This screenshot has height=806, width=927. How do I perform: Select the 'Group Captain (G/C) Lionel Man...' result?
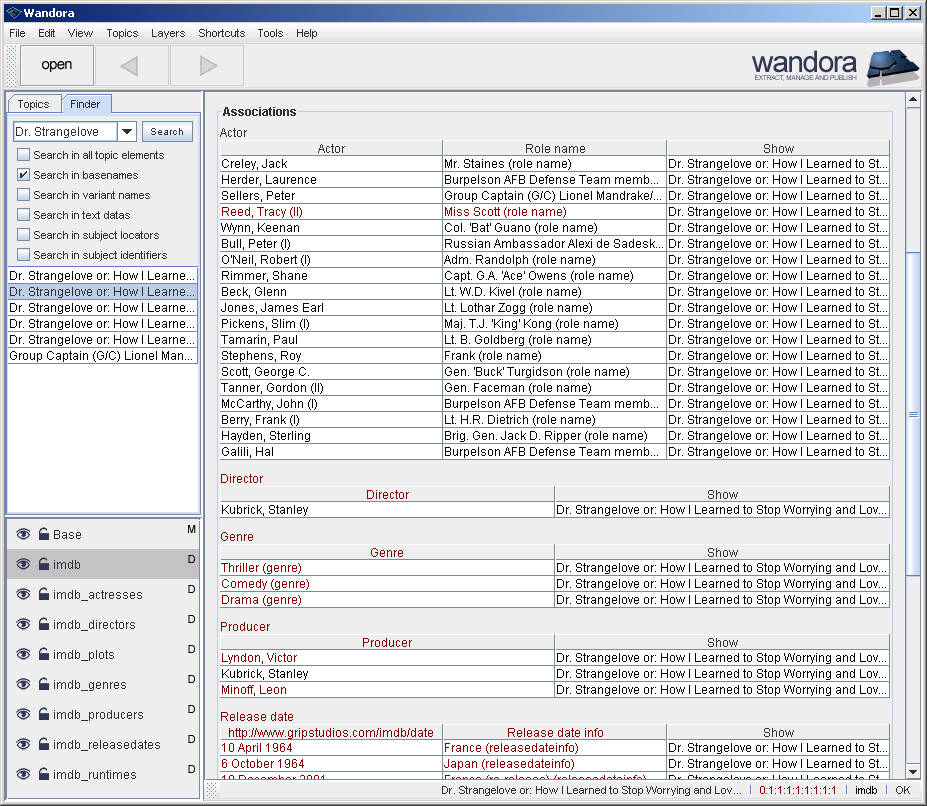[102, 355]
